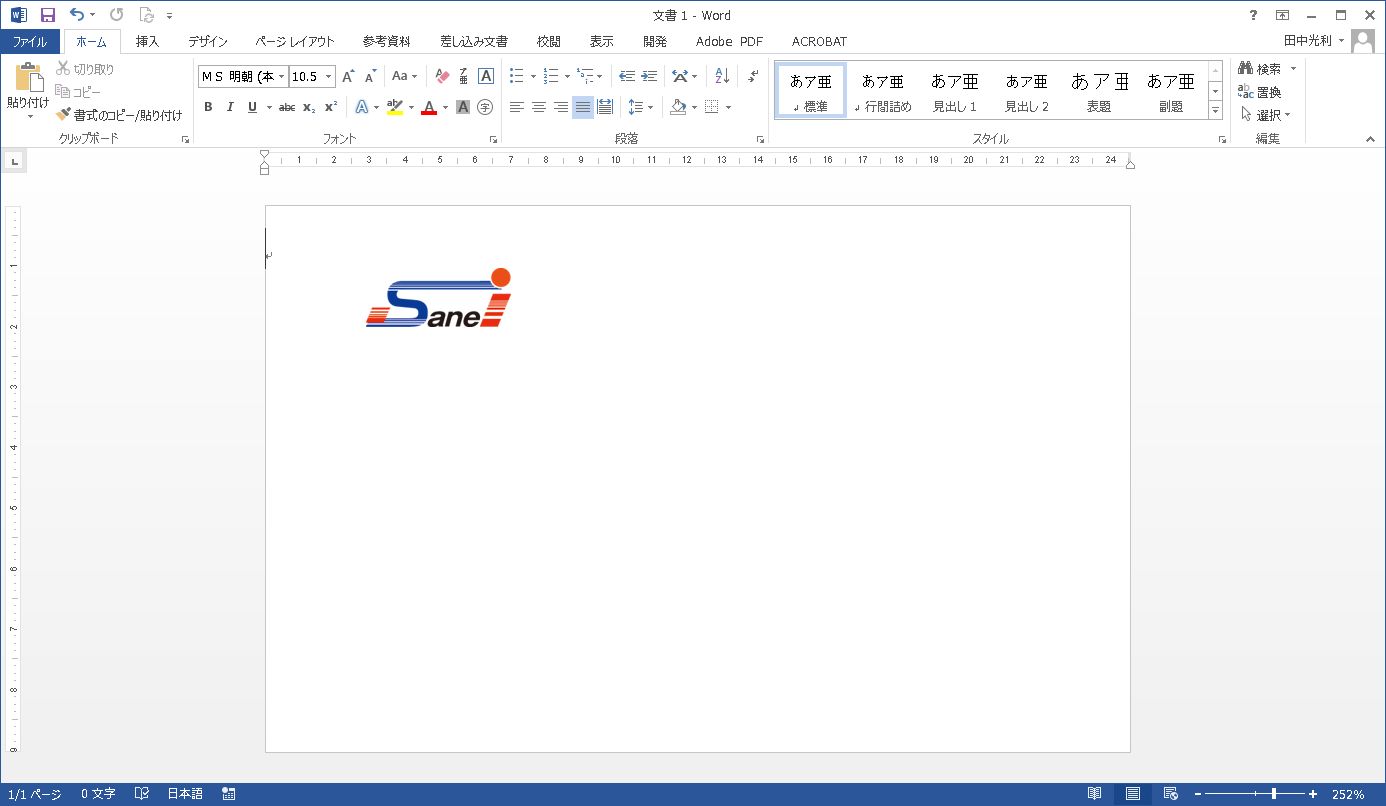Click the phonetic guide (ruby) icon
Image resolution: width=1386 pixels, height=806 pixels.
coord(464,76)
